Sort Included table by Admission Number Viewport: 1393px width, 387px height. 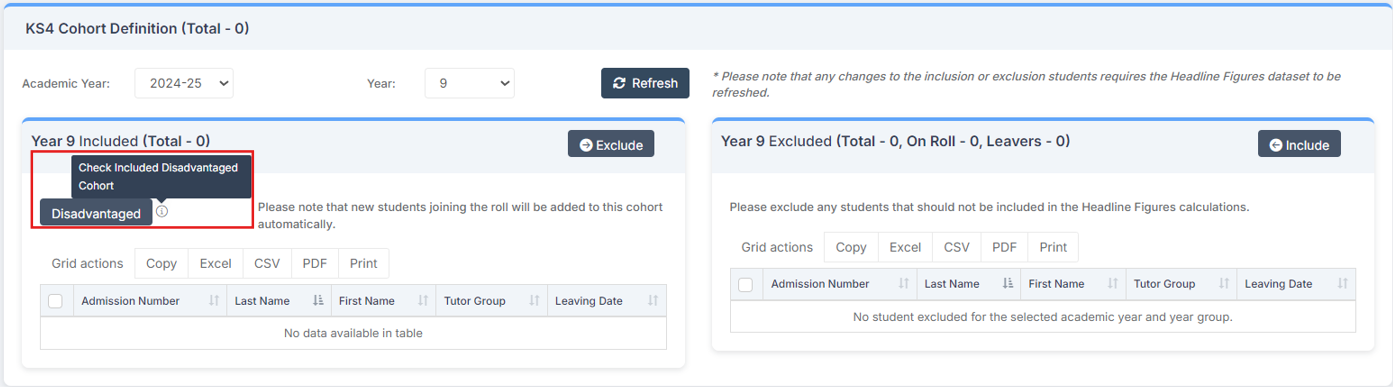tap(150, 301)
